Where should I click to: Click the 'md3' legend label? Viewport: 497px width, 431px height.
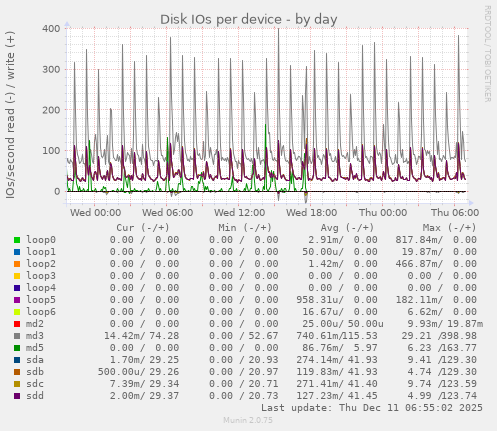pyautogui.click(x=35, y=336)
